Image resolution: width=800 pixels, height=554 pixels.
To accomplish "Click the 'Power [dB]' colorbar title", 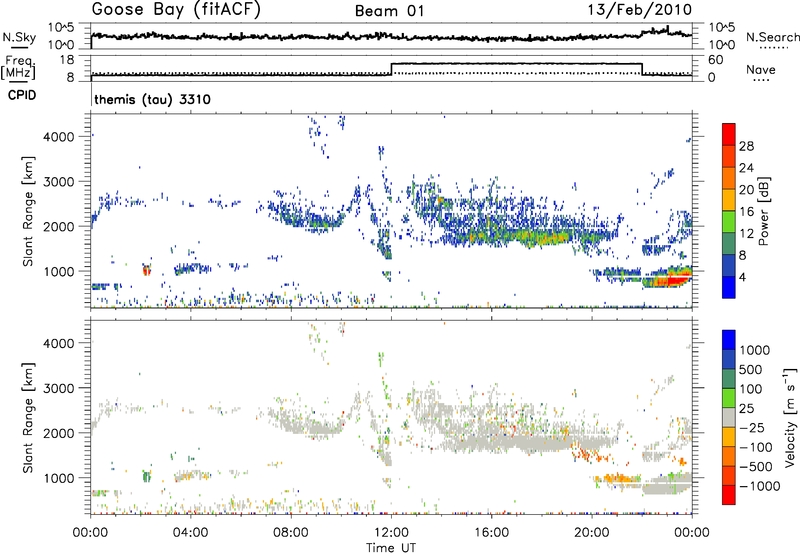I will (764, 211).
